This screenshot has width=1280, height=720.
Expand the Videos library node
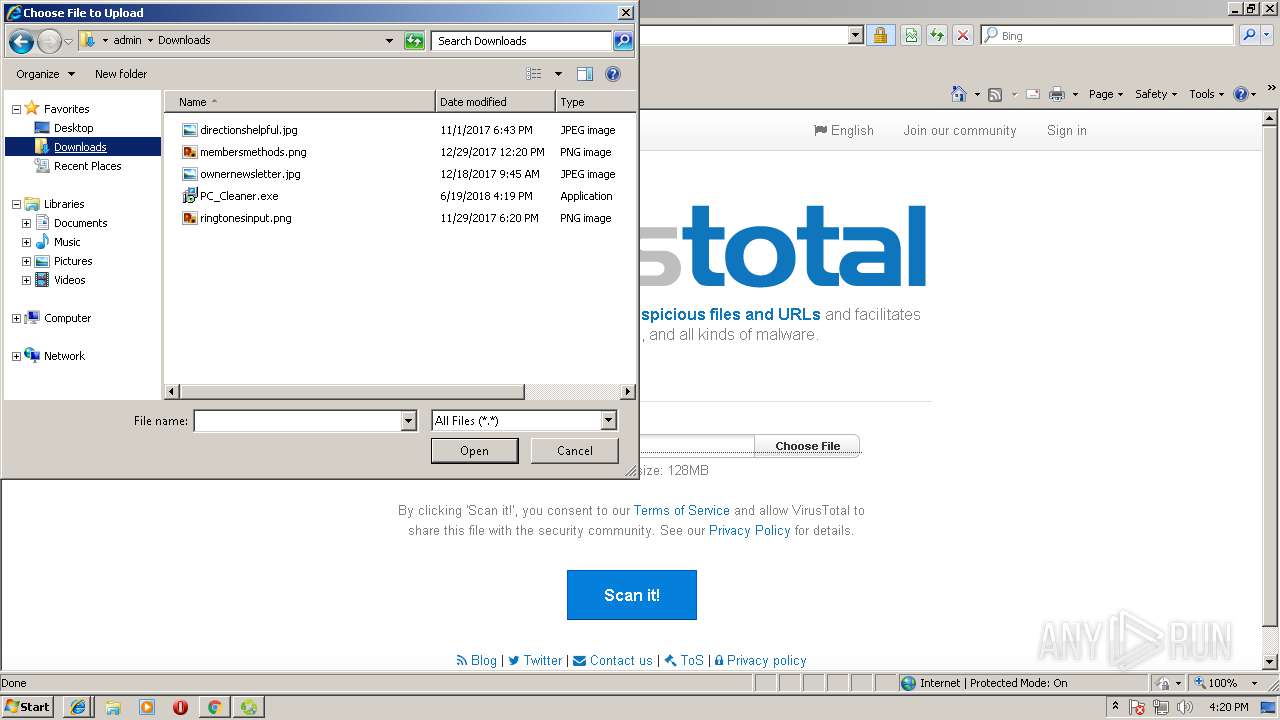pyautogui.click(x=26, y=280)
